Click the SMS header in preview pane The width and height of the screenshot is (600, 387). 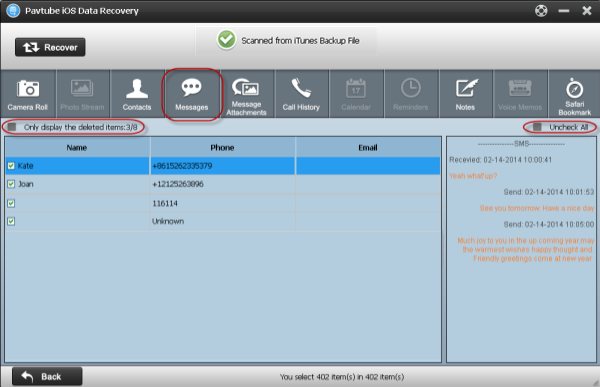(x=521, y=144)
